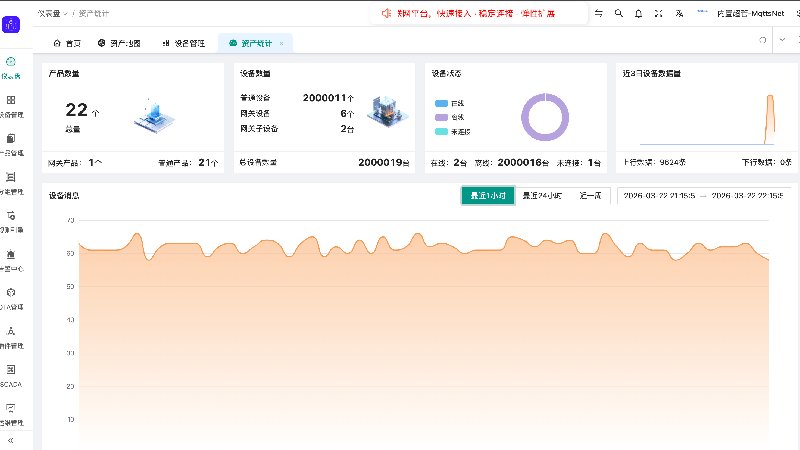Refresh the current tab with reload icon
The height and width of the screenshot is (450, 800).
pos(763,40)
